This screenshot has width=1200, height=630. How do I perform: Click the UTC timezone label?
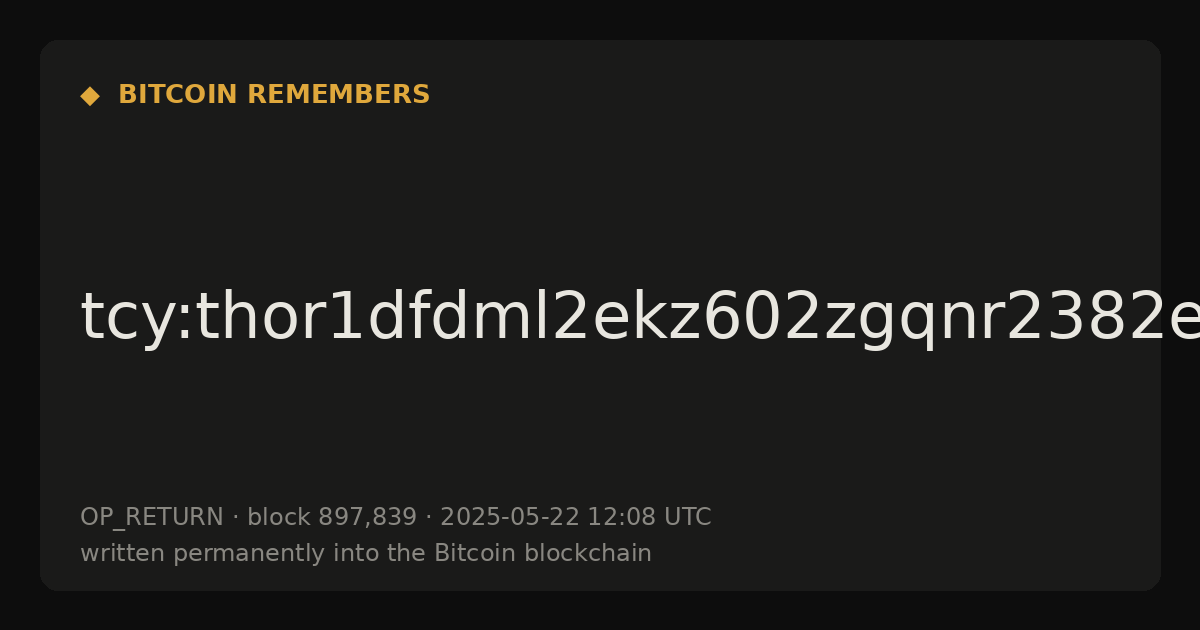[x=684, y=517]
